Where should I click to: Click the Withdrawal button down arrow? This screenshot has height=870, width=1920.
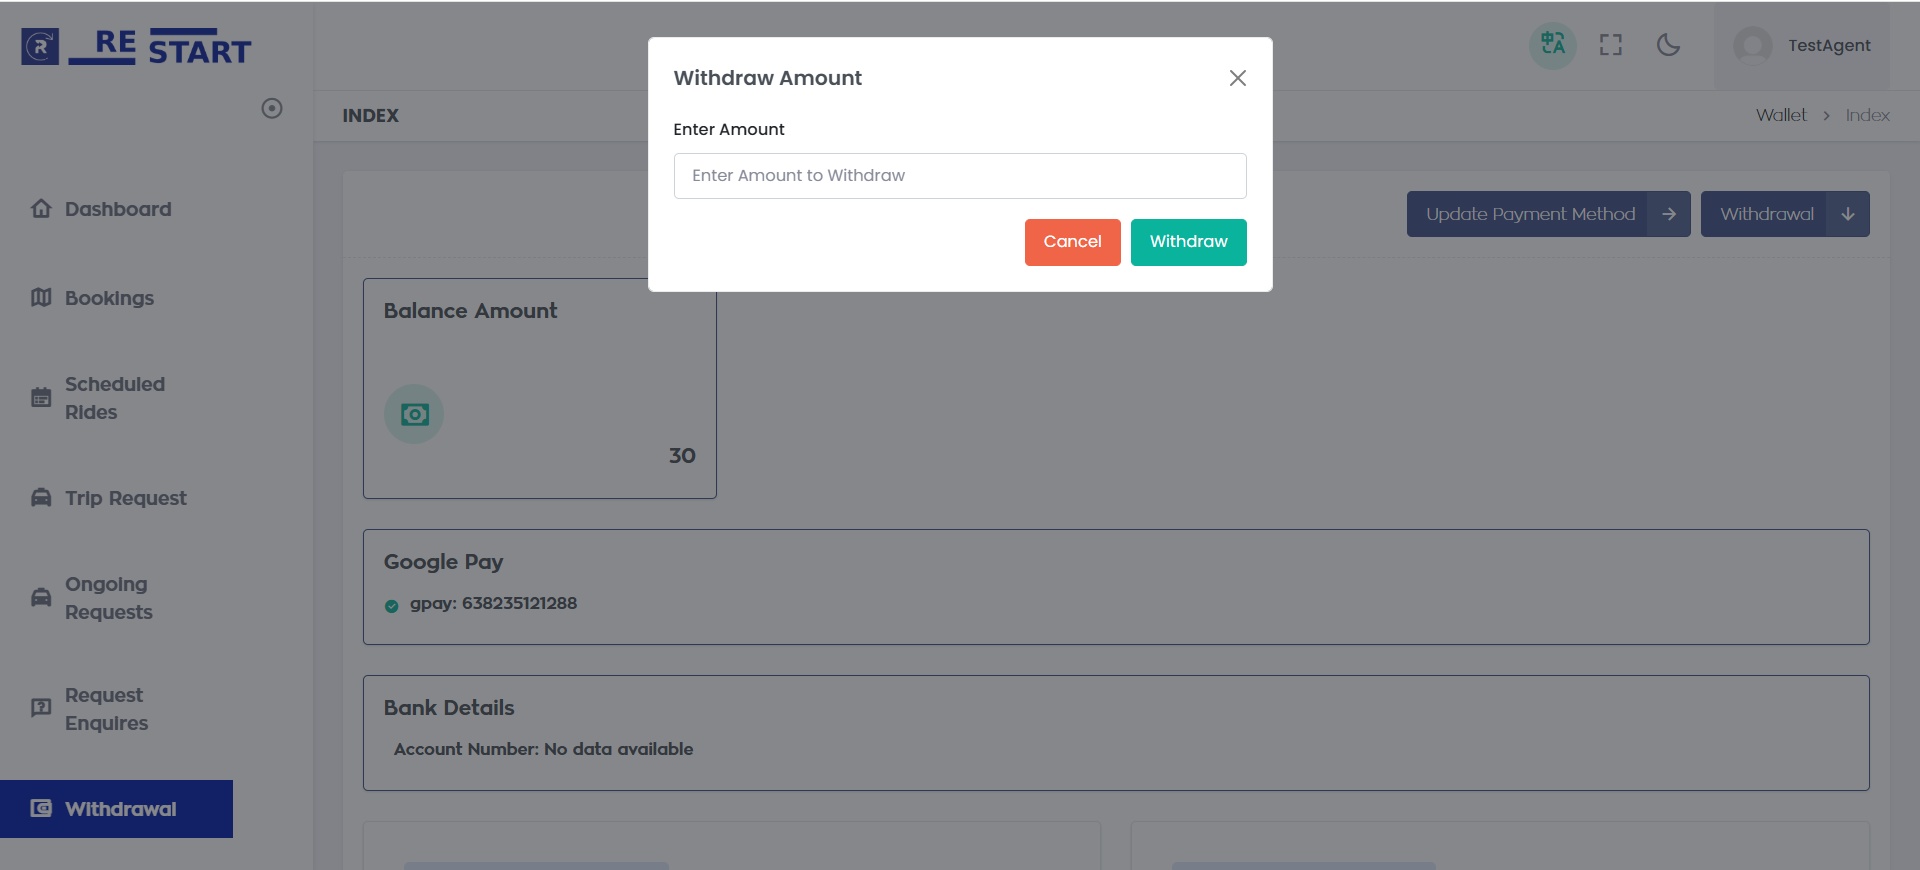(1847, 214)
